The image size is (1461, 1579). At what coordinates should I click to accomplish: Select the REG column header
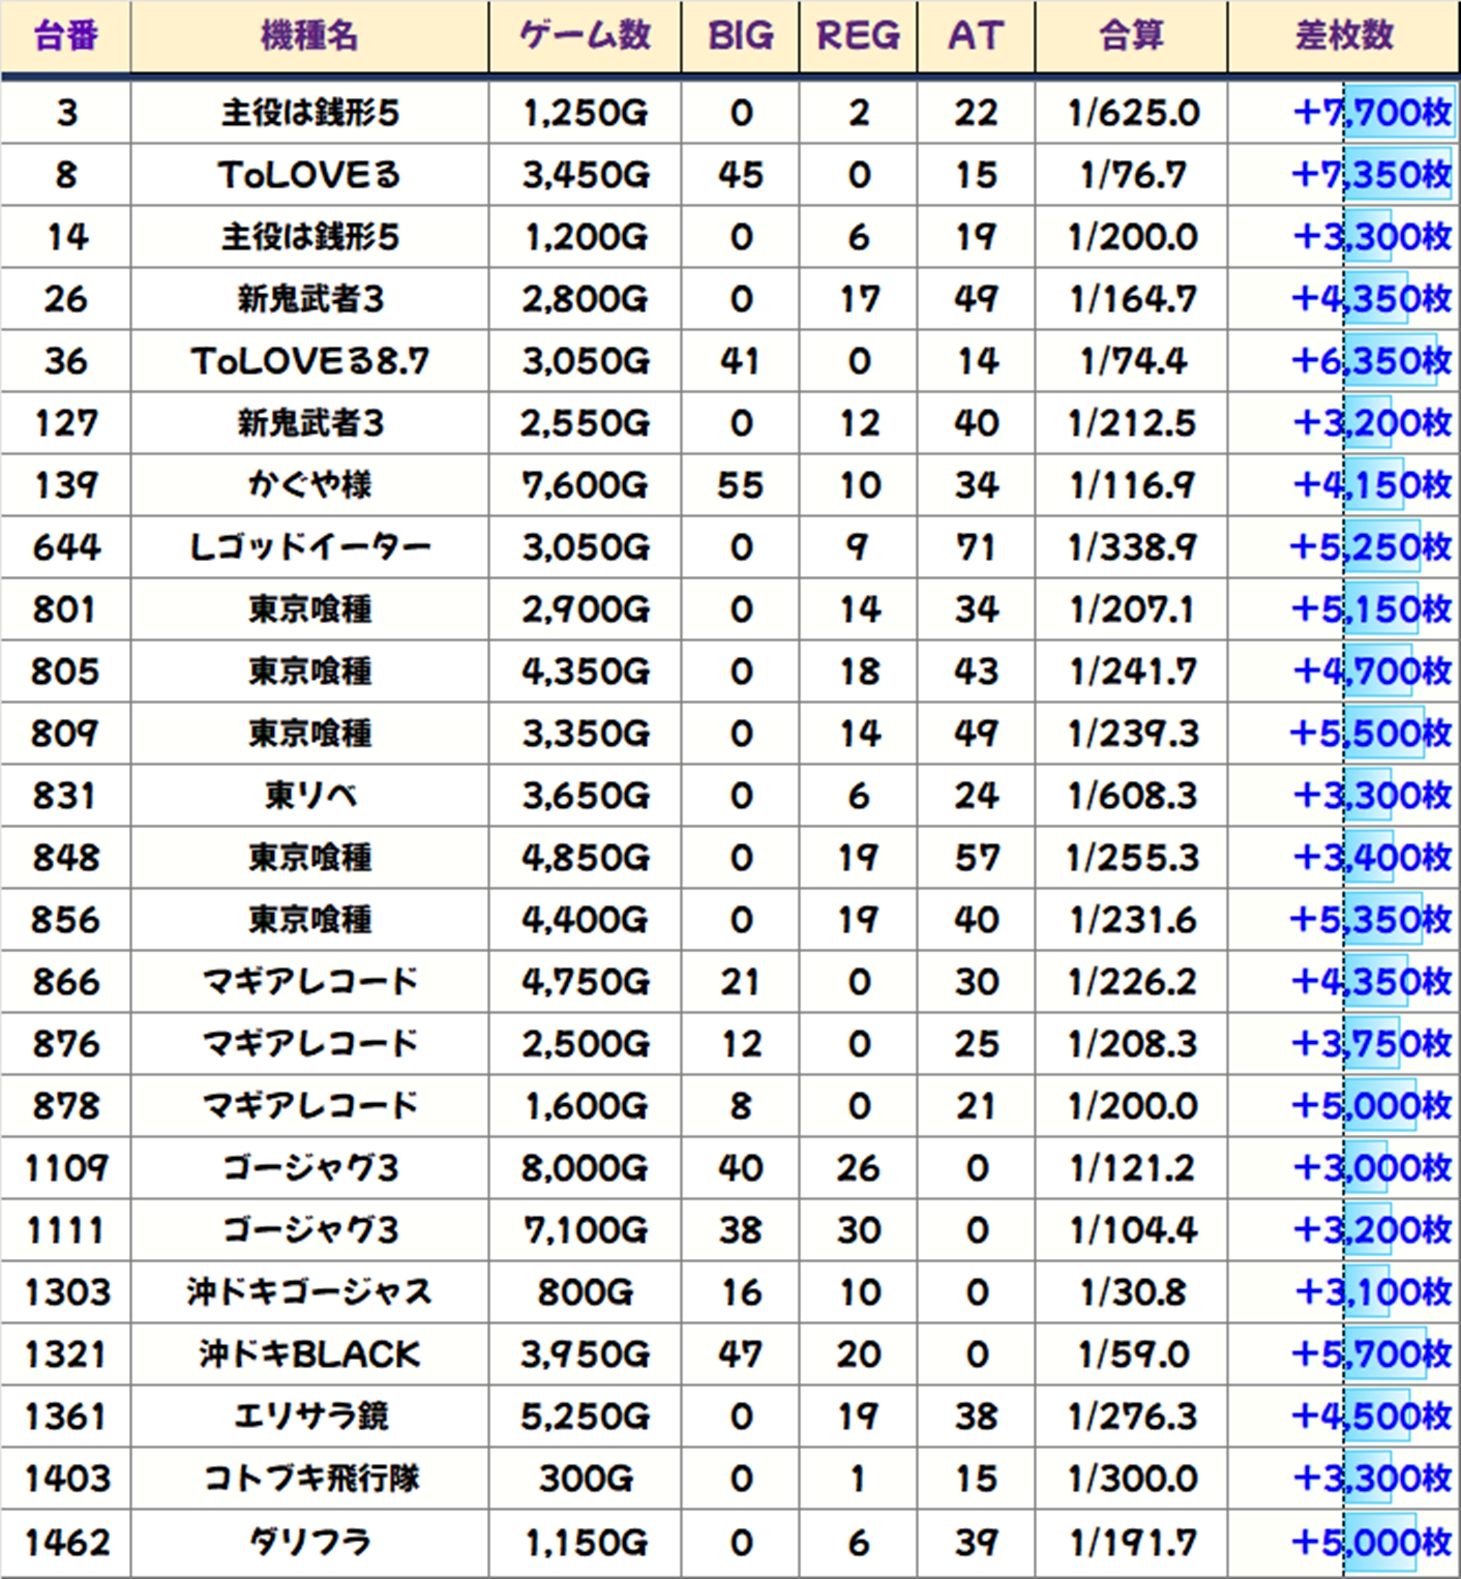pos(858,36)
